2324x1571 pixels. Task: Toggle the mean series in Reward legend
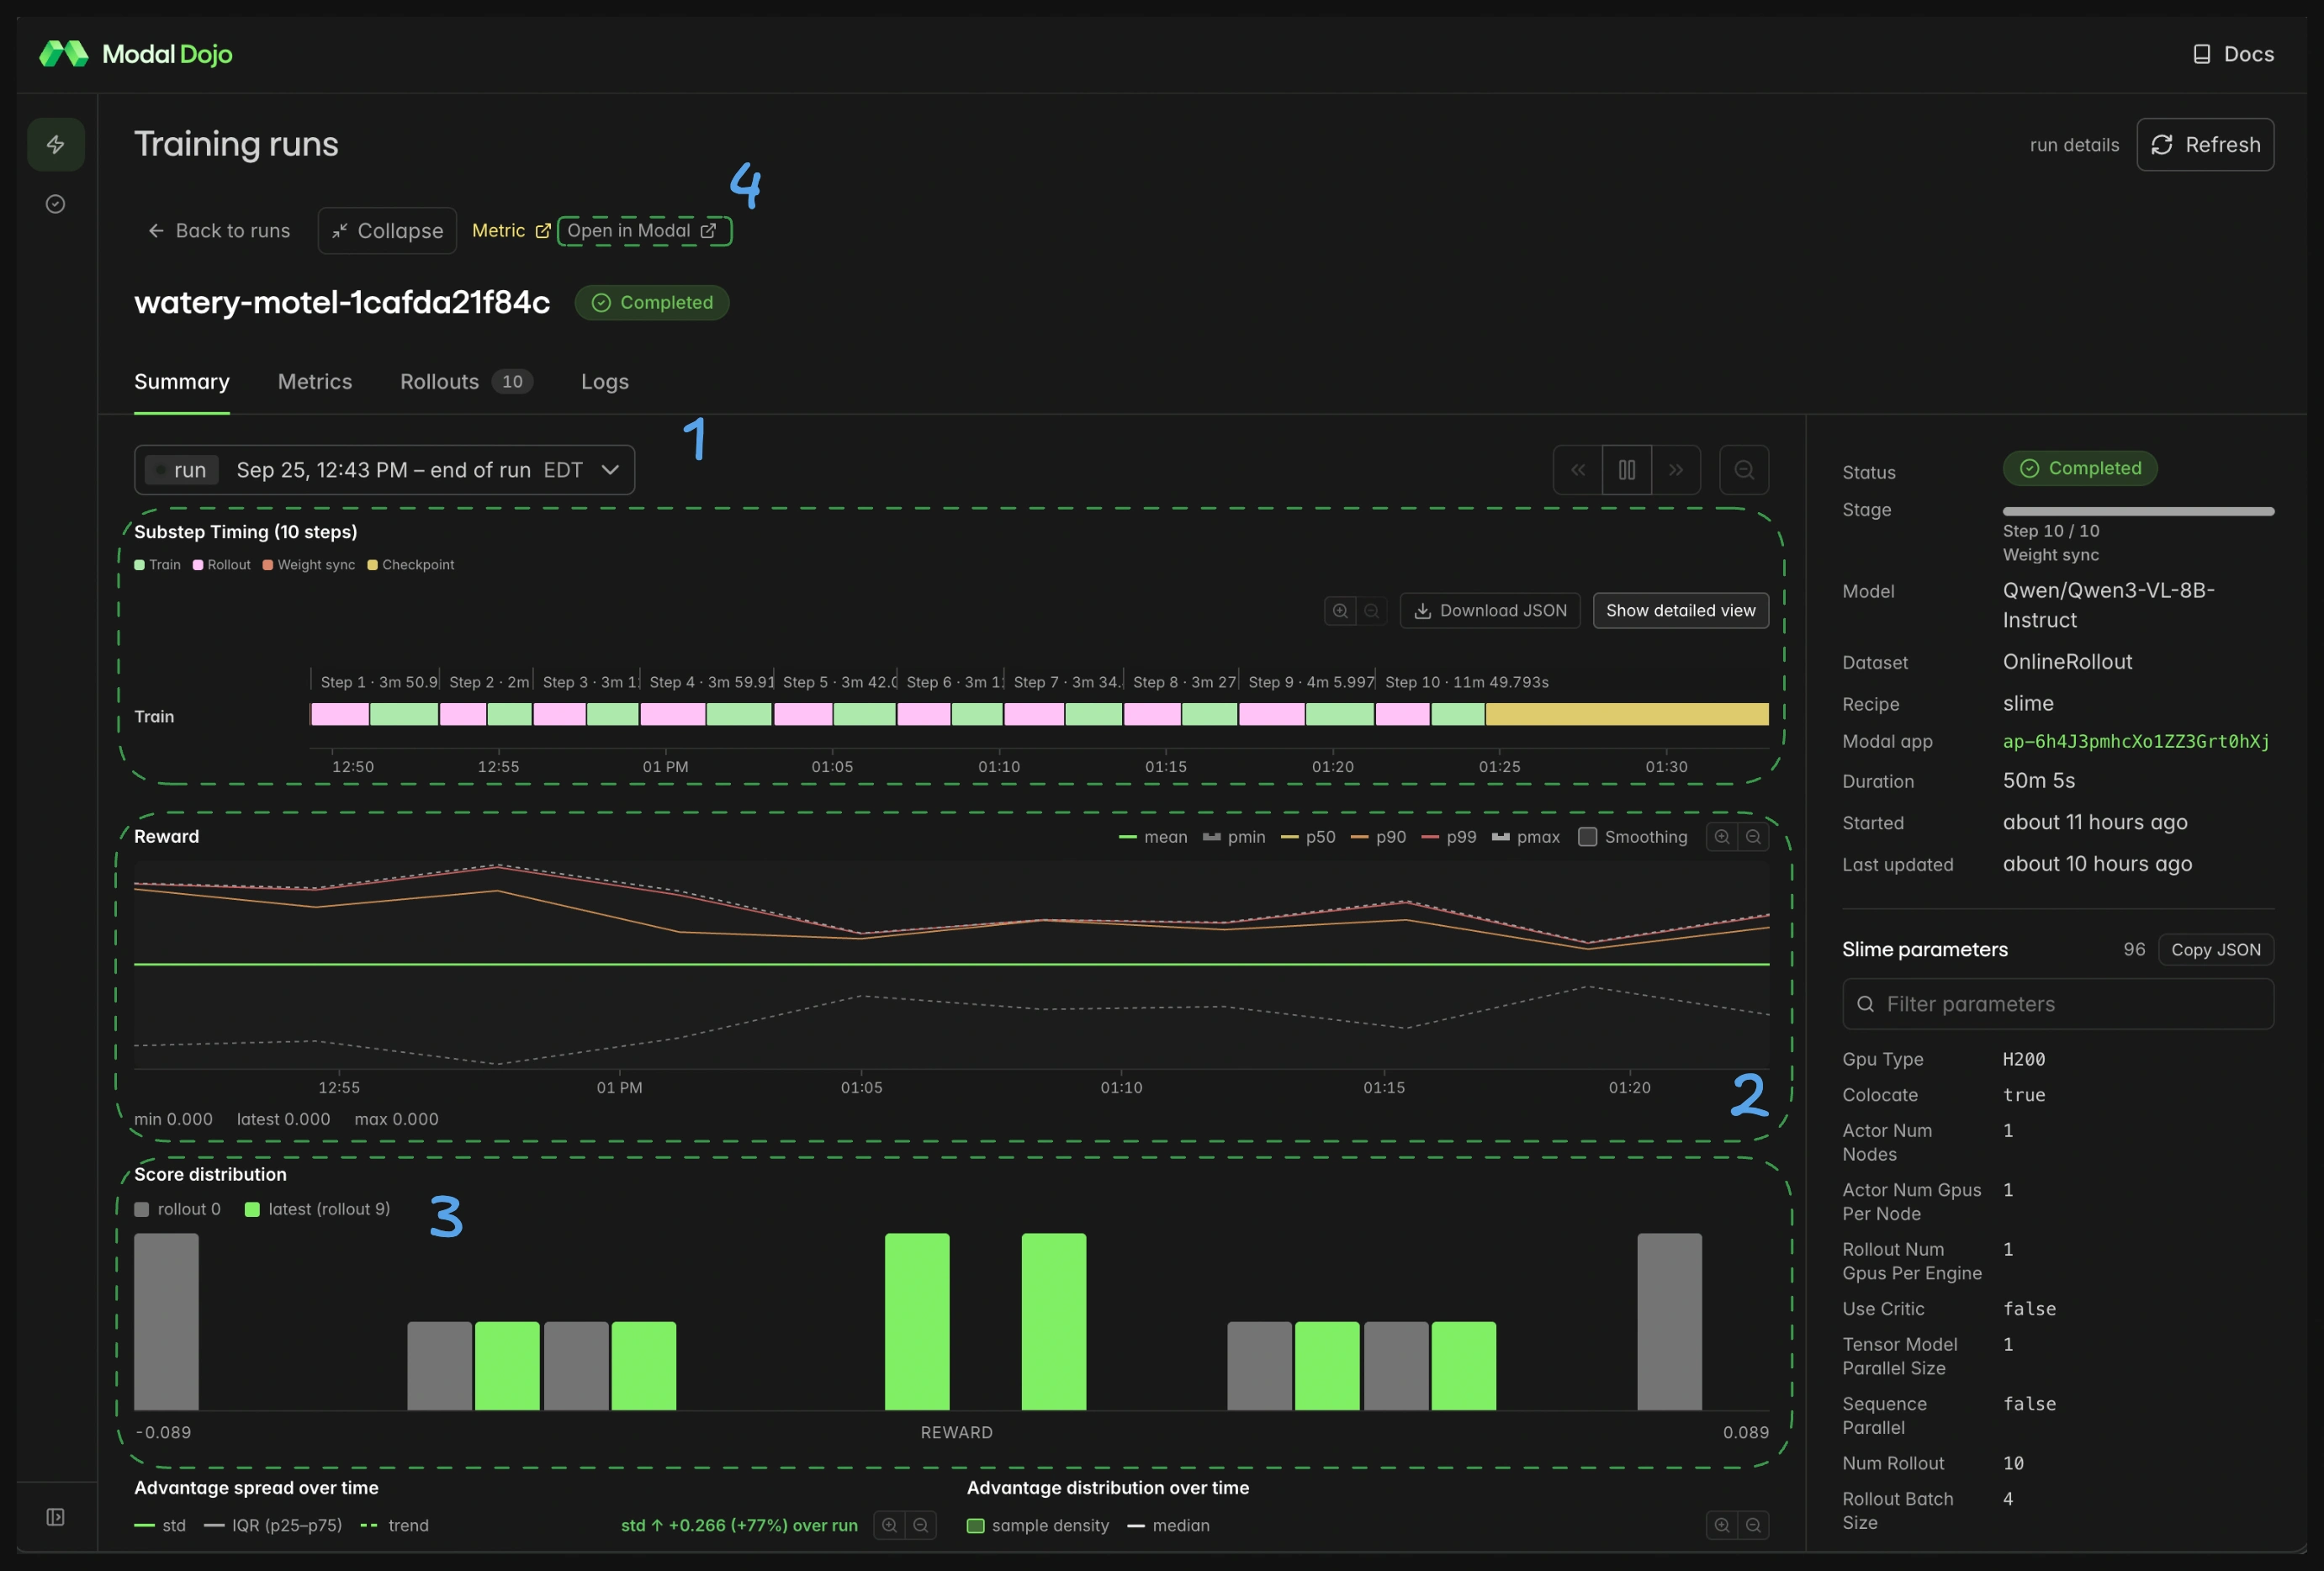(x=1153, y=837)
